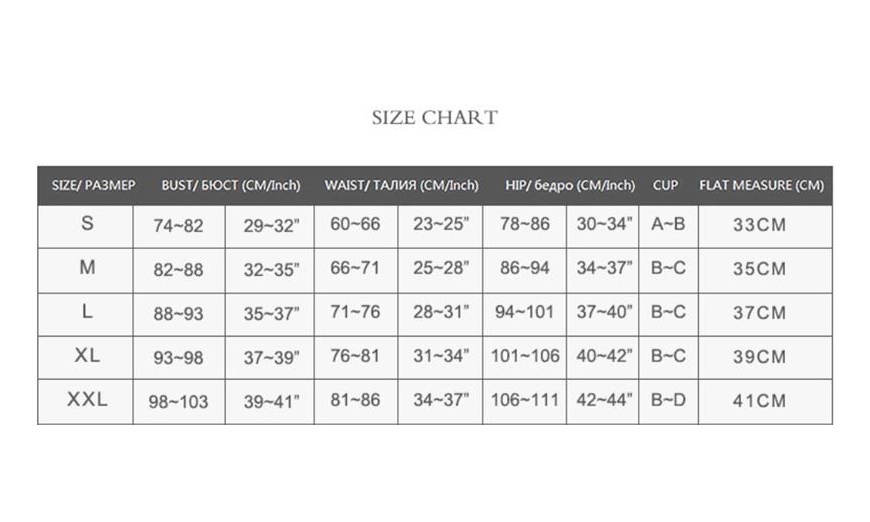
Task: Select the L size row label
Action: click(x=87, y=312)
